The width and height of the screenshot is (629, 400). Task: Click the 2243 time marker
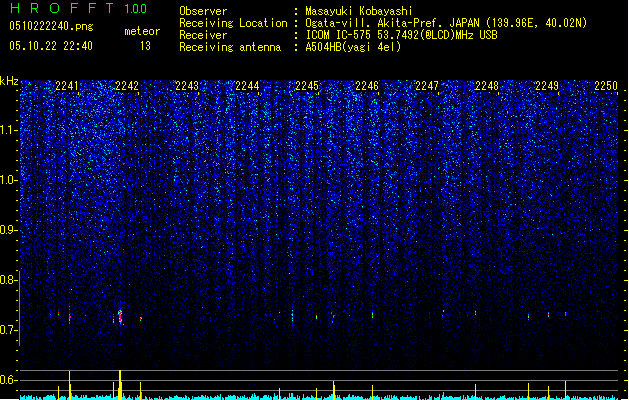click(187, 86)
